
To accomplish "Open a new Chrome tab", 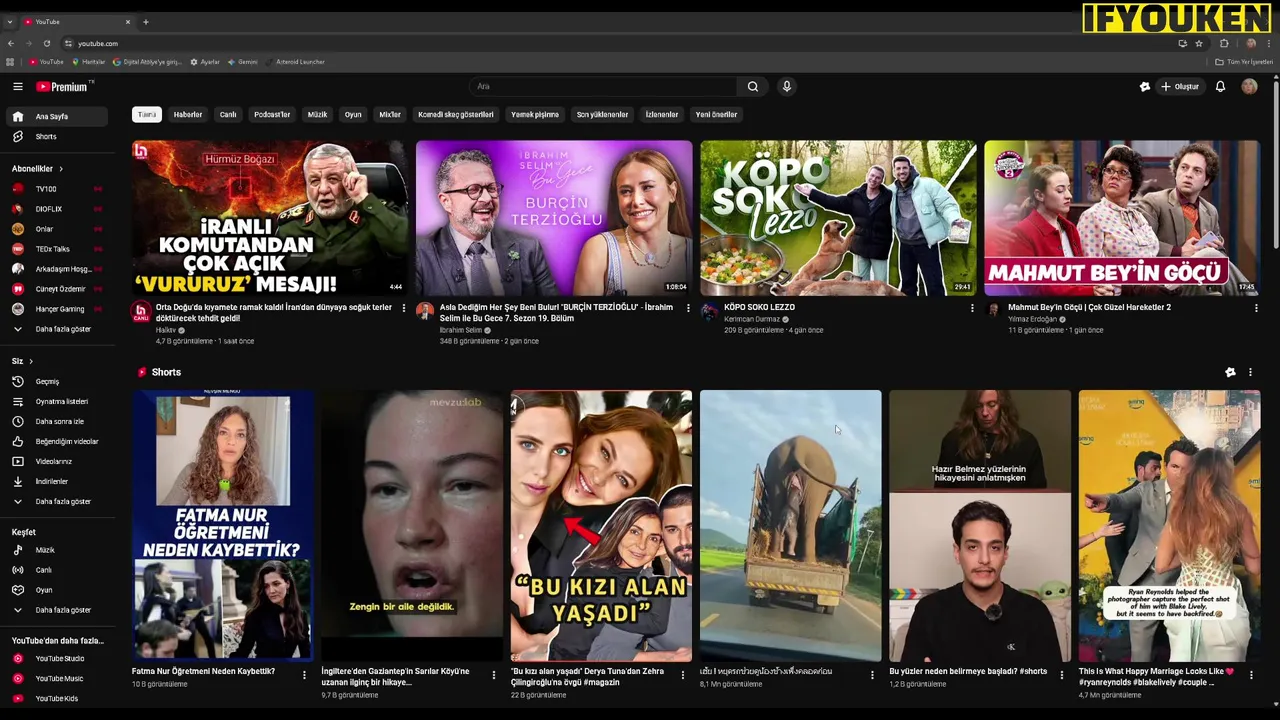I will pos(146,21).
